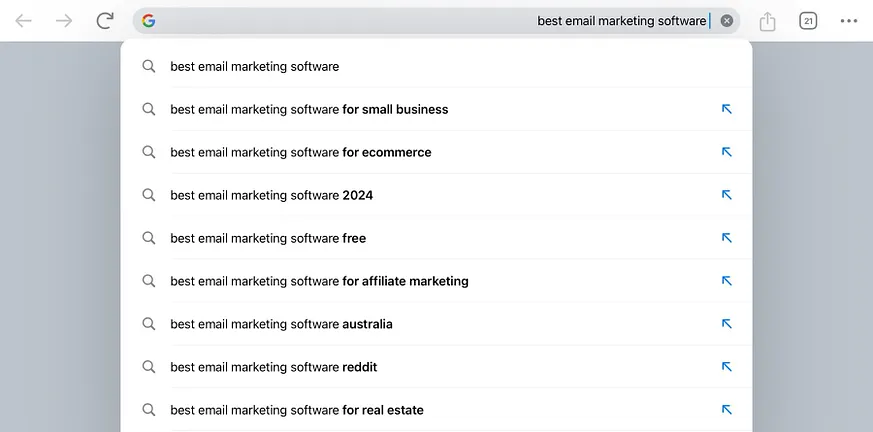Clear the search text with X icon

click(x=727, y=21)
